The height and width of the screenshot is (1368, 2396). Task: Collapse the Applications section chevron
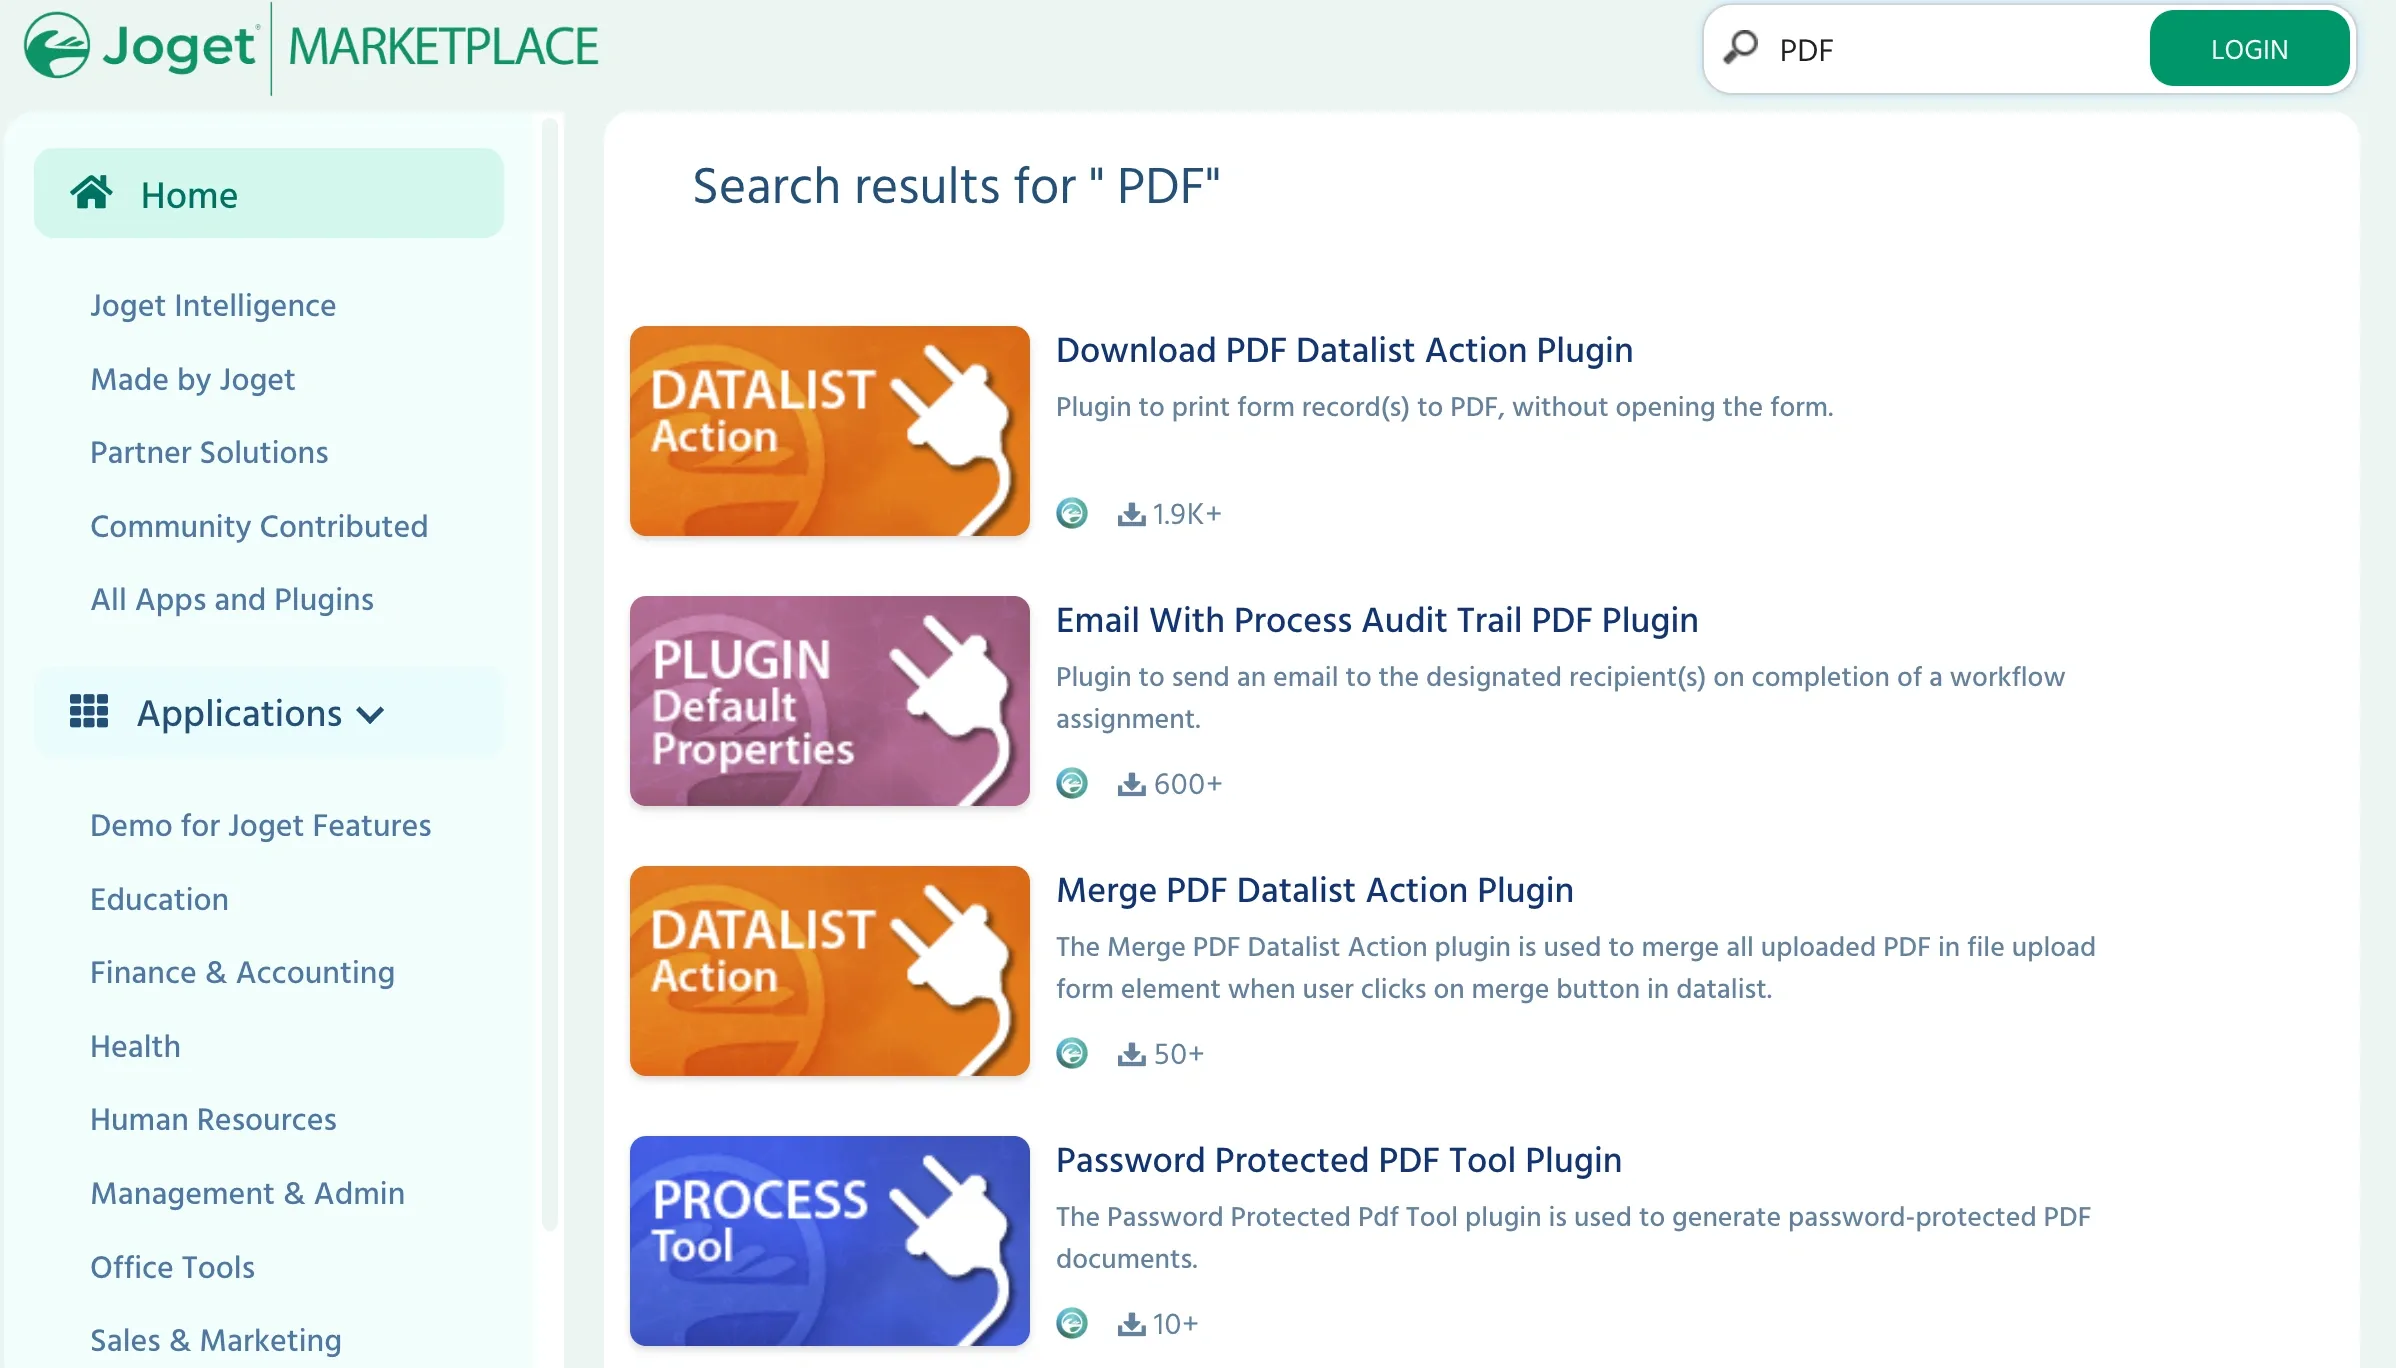coord(370,714)
